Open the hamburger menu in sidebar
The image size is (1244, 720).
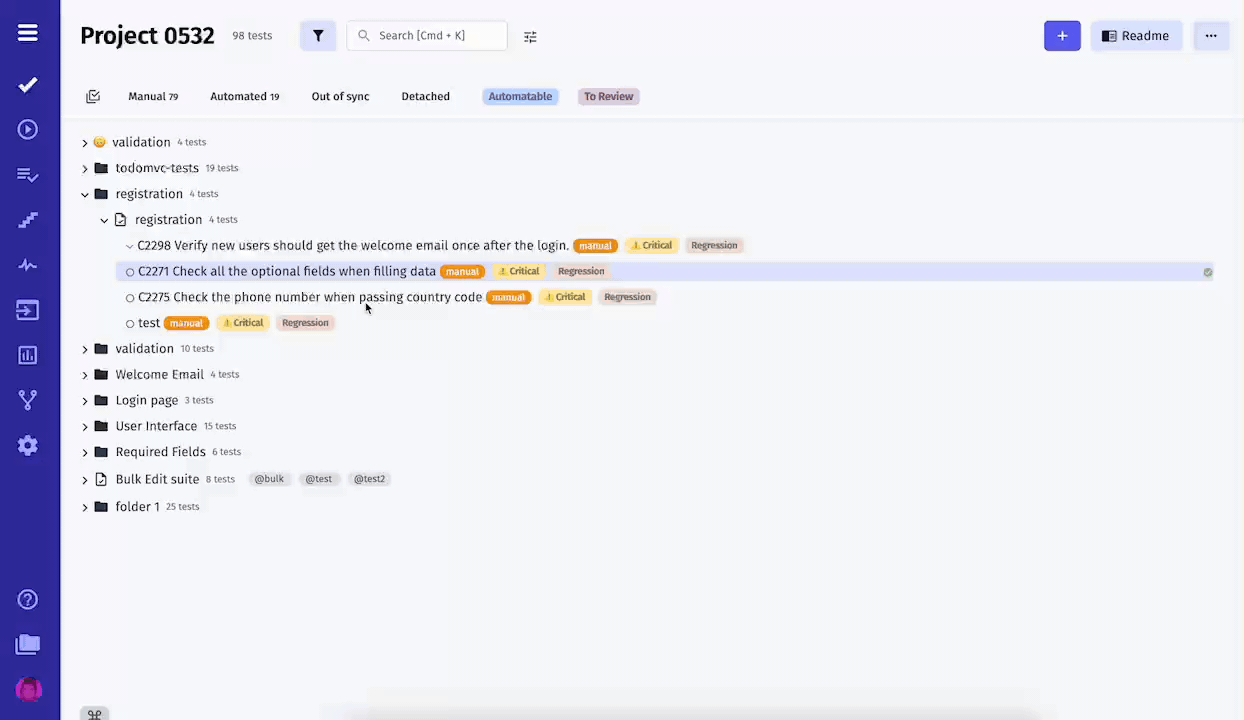coord(28,33)
